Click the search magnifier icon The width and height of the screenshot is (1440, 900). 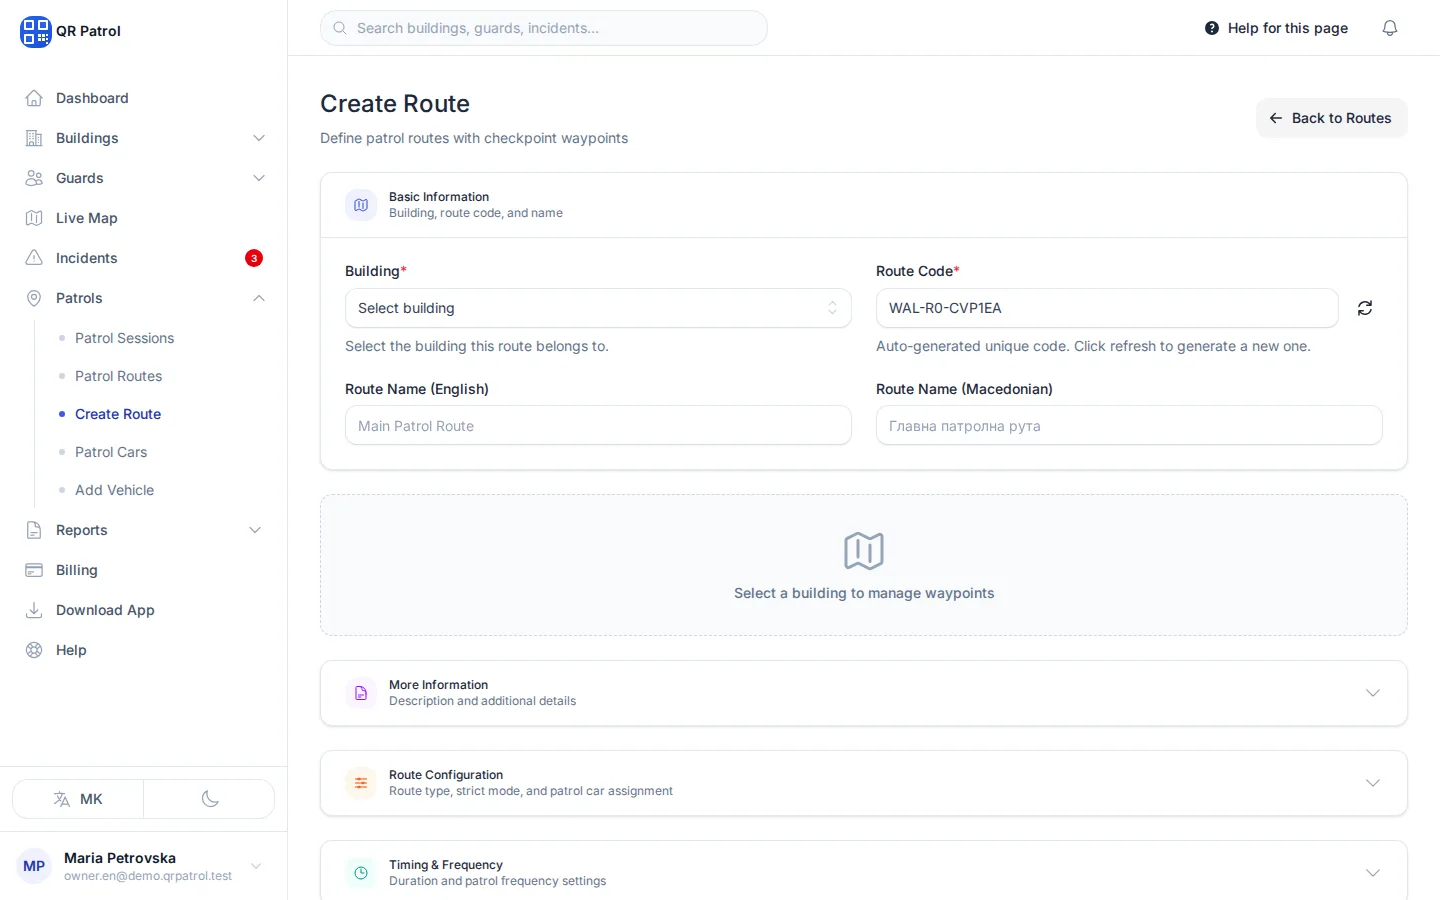click(340, 28)
